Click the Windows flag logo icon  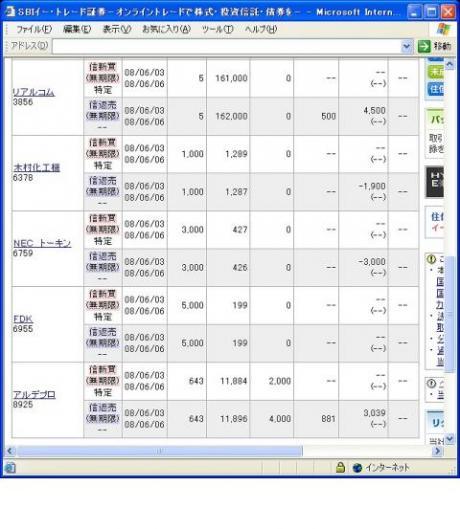443,29
